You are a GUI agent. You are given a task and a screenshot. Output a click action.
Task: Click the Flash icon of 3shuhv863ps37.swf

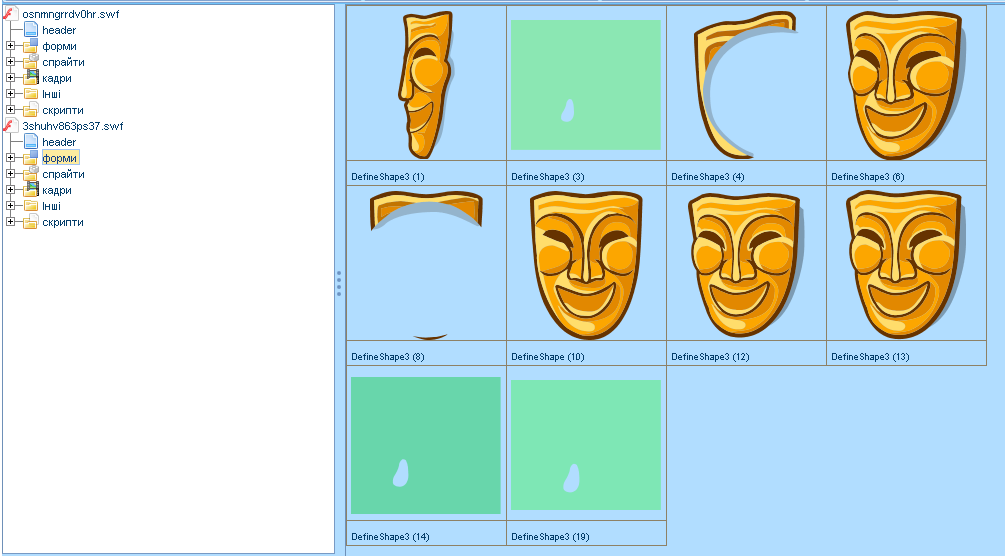pyautogui.click(x=10, y=126)
